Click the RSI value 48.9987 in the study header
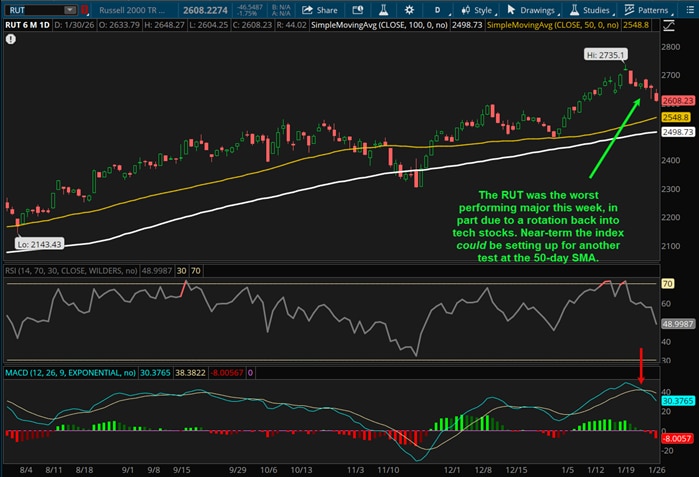The height and width of the screenshot is (477, 699). point(156,271)
